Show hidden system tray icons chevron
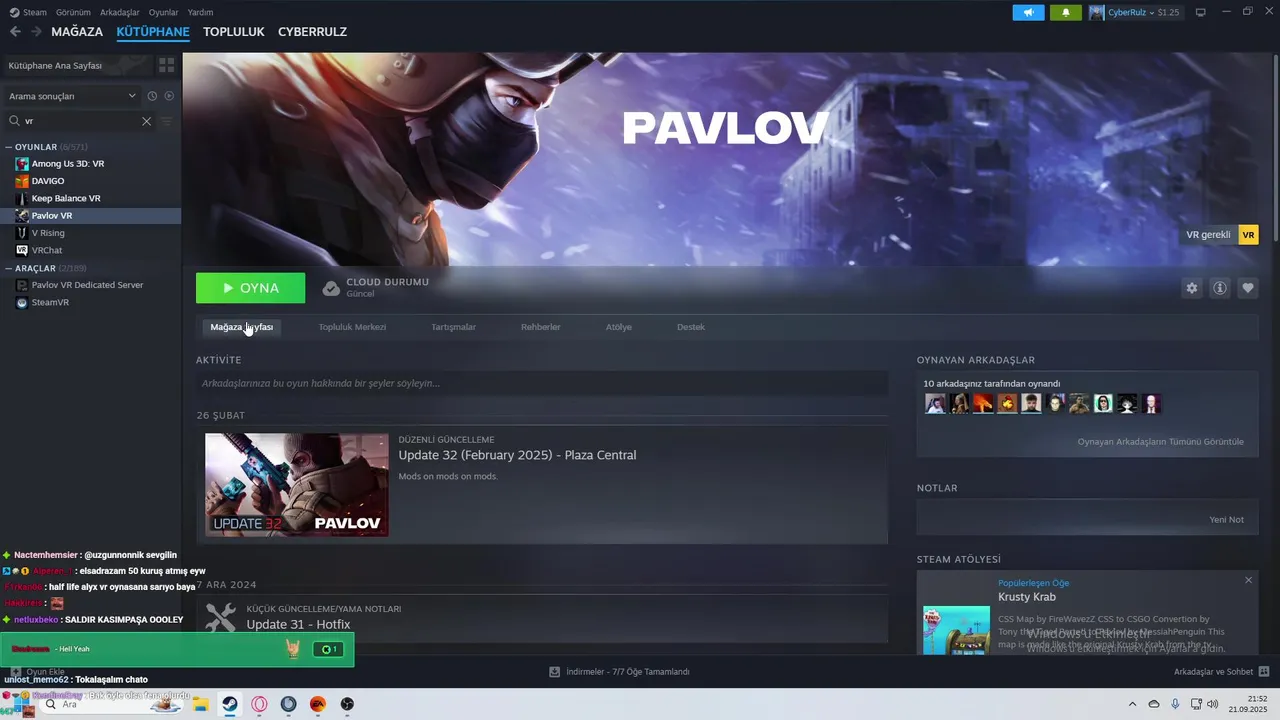The width and height of the screenshot is (1280, 720). (1132, 704)
